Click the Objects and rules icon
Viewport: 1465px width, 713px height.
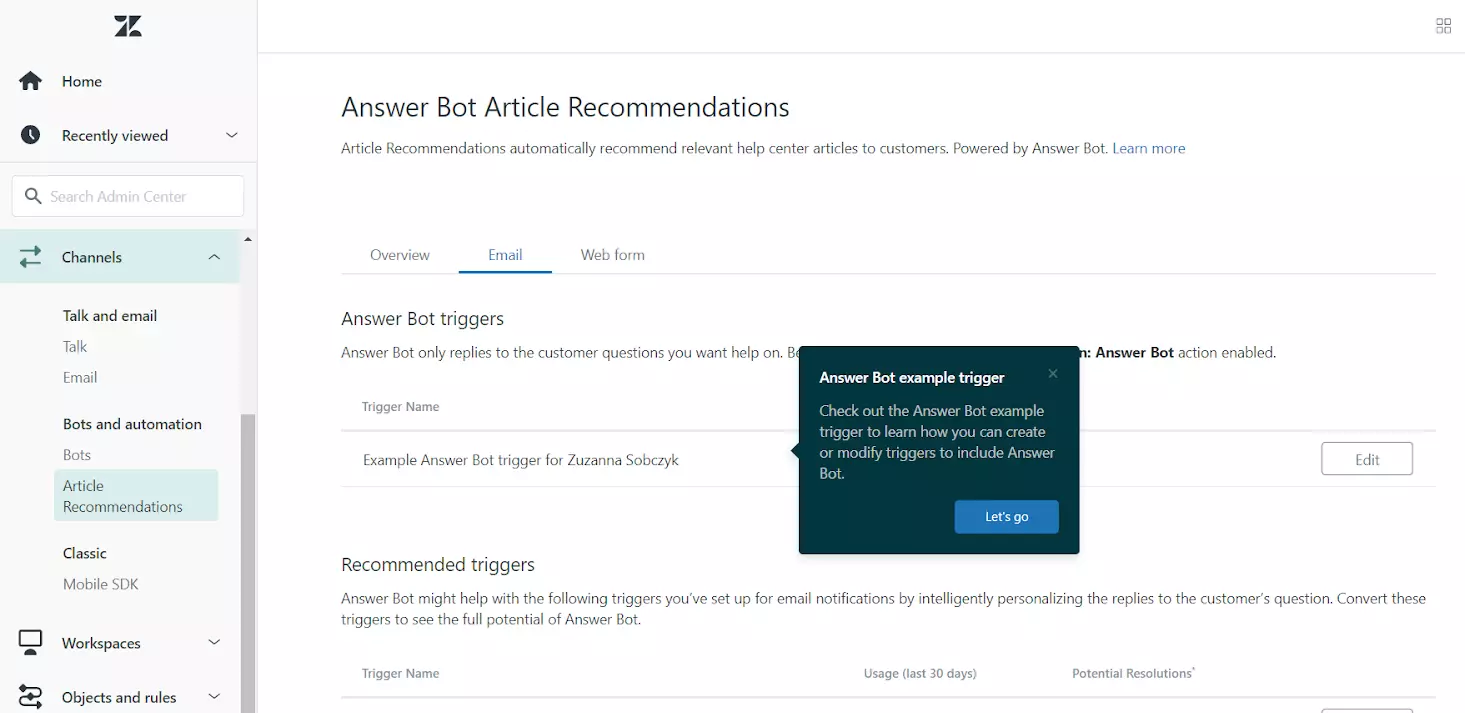click(31, 697)
